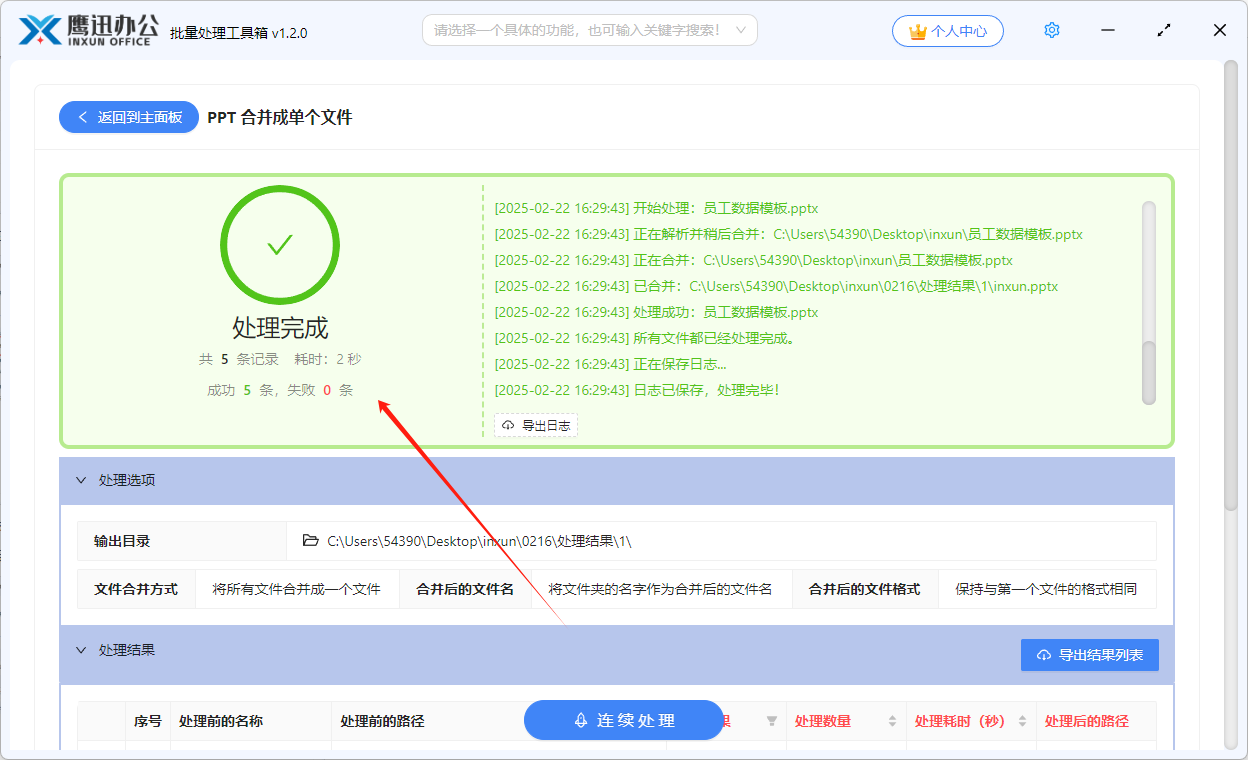Image resolution: width=1248 pixels, height=760 pixels.
Task: Click log line 正在解析并稍后合并
Action: point(788,234)
